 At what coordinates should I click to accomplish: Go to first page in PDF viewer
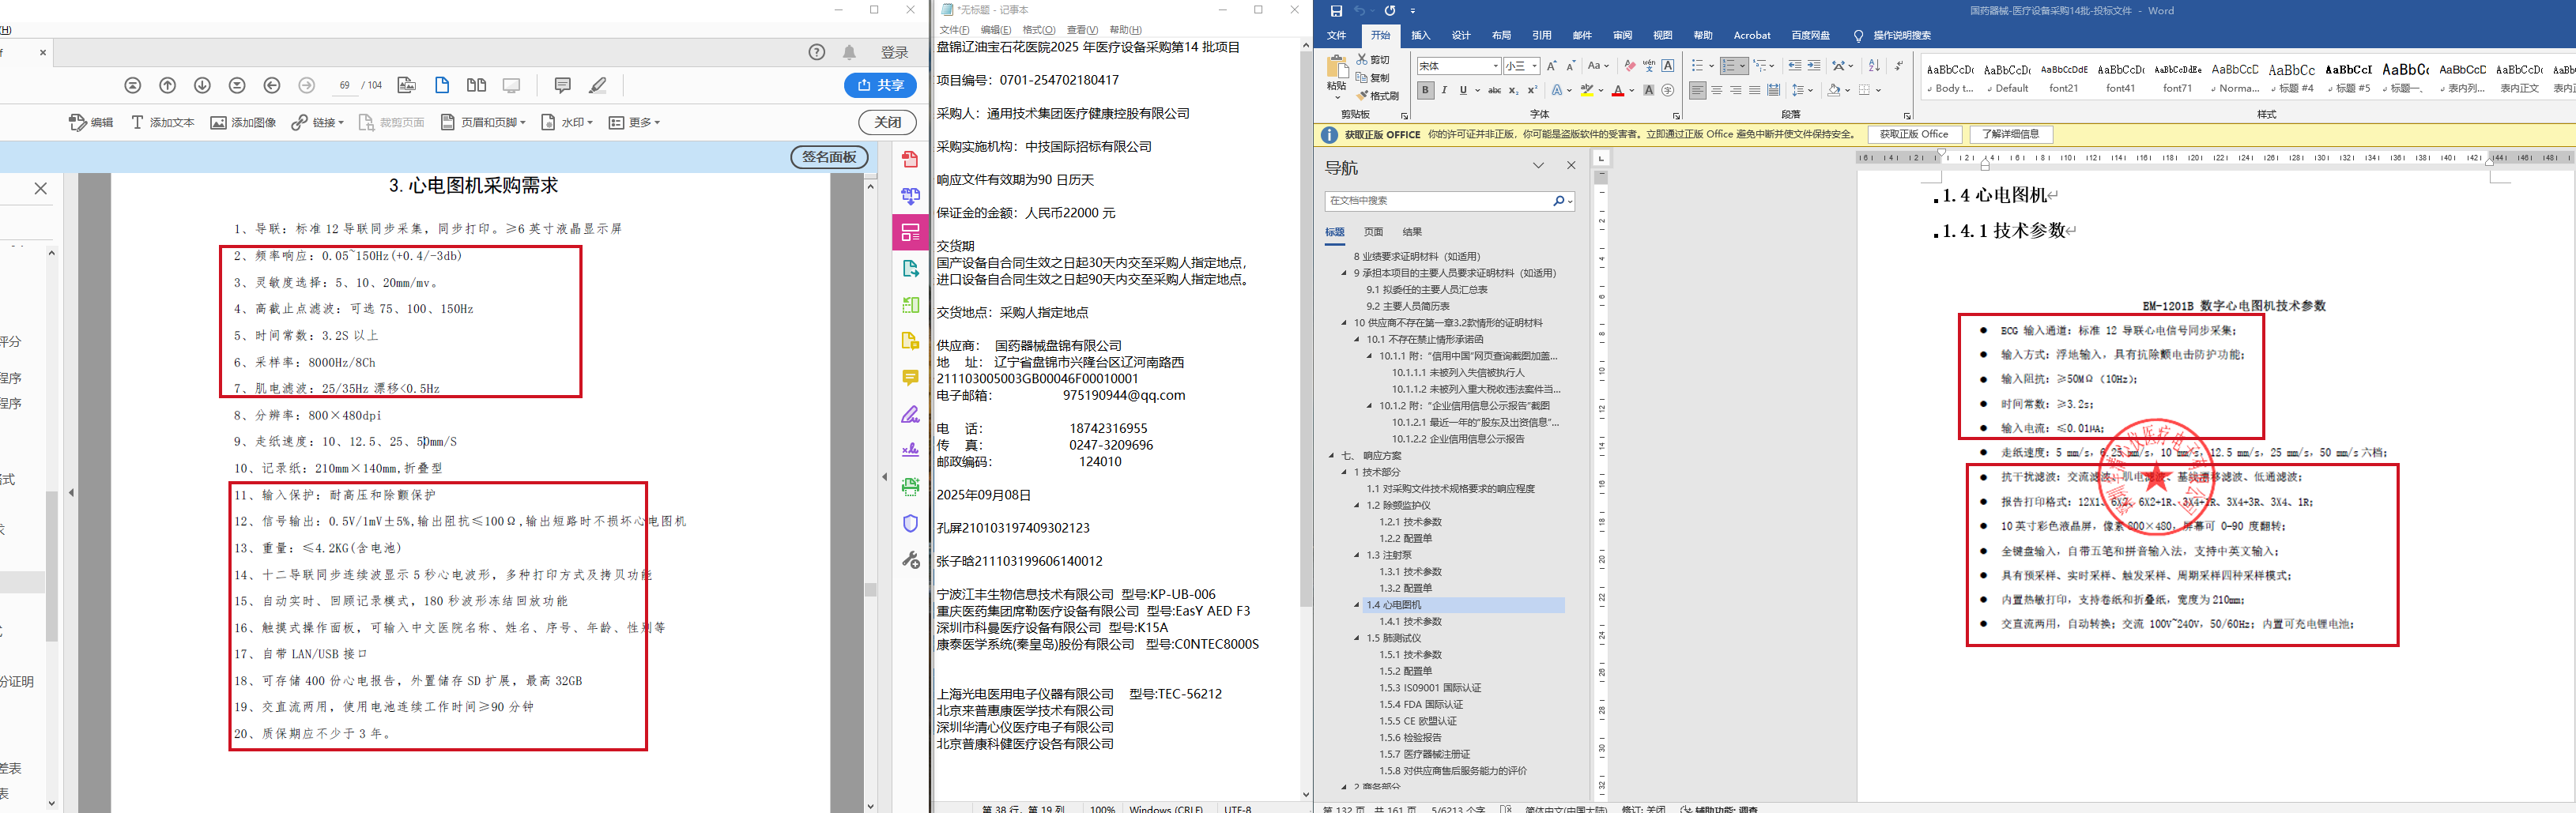[133, 86]
